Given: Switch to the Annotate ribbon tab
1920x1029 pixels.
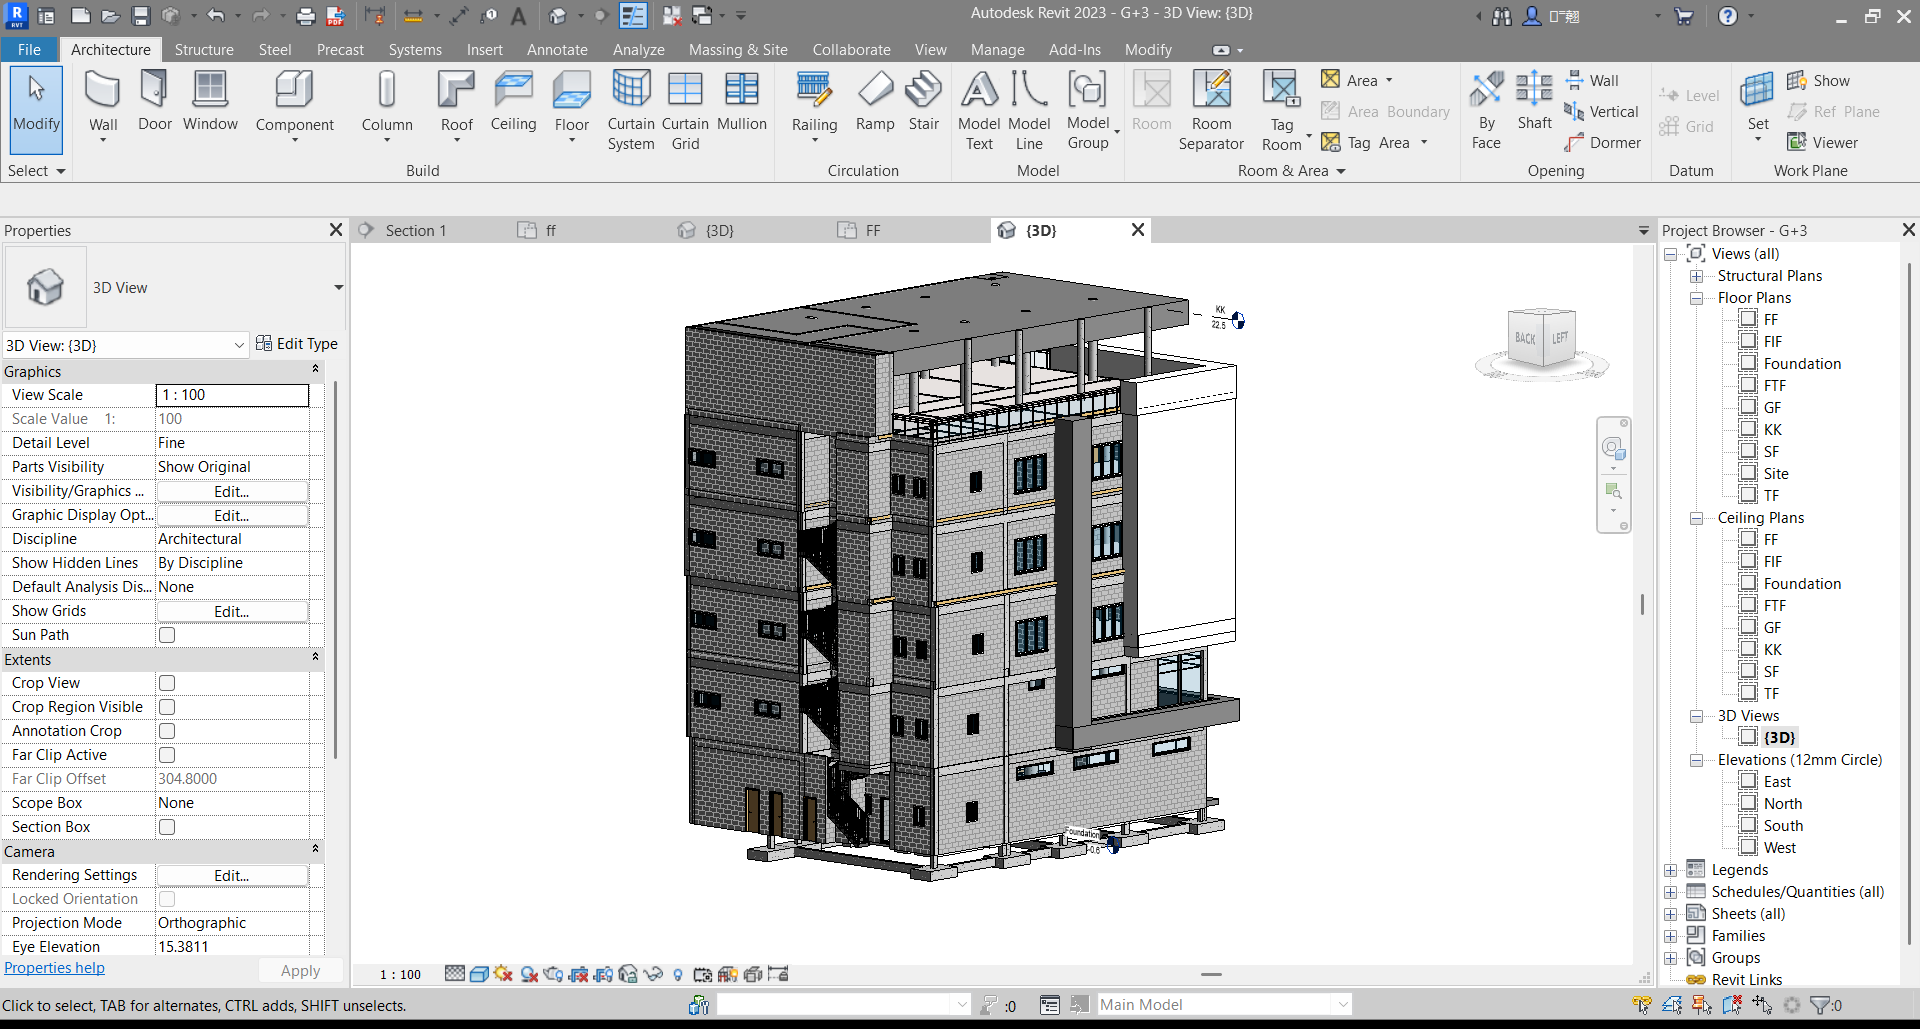Looking at the screenshot, I should pos(557,50).
